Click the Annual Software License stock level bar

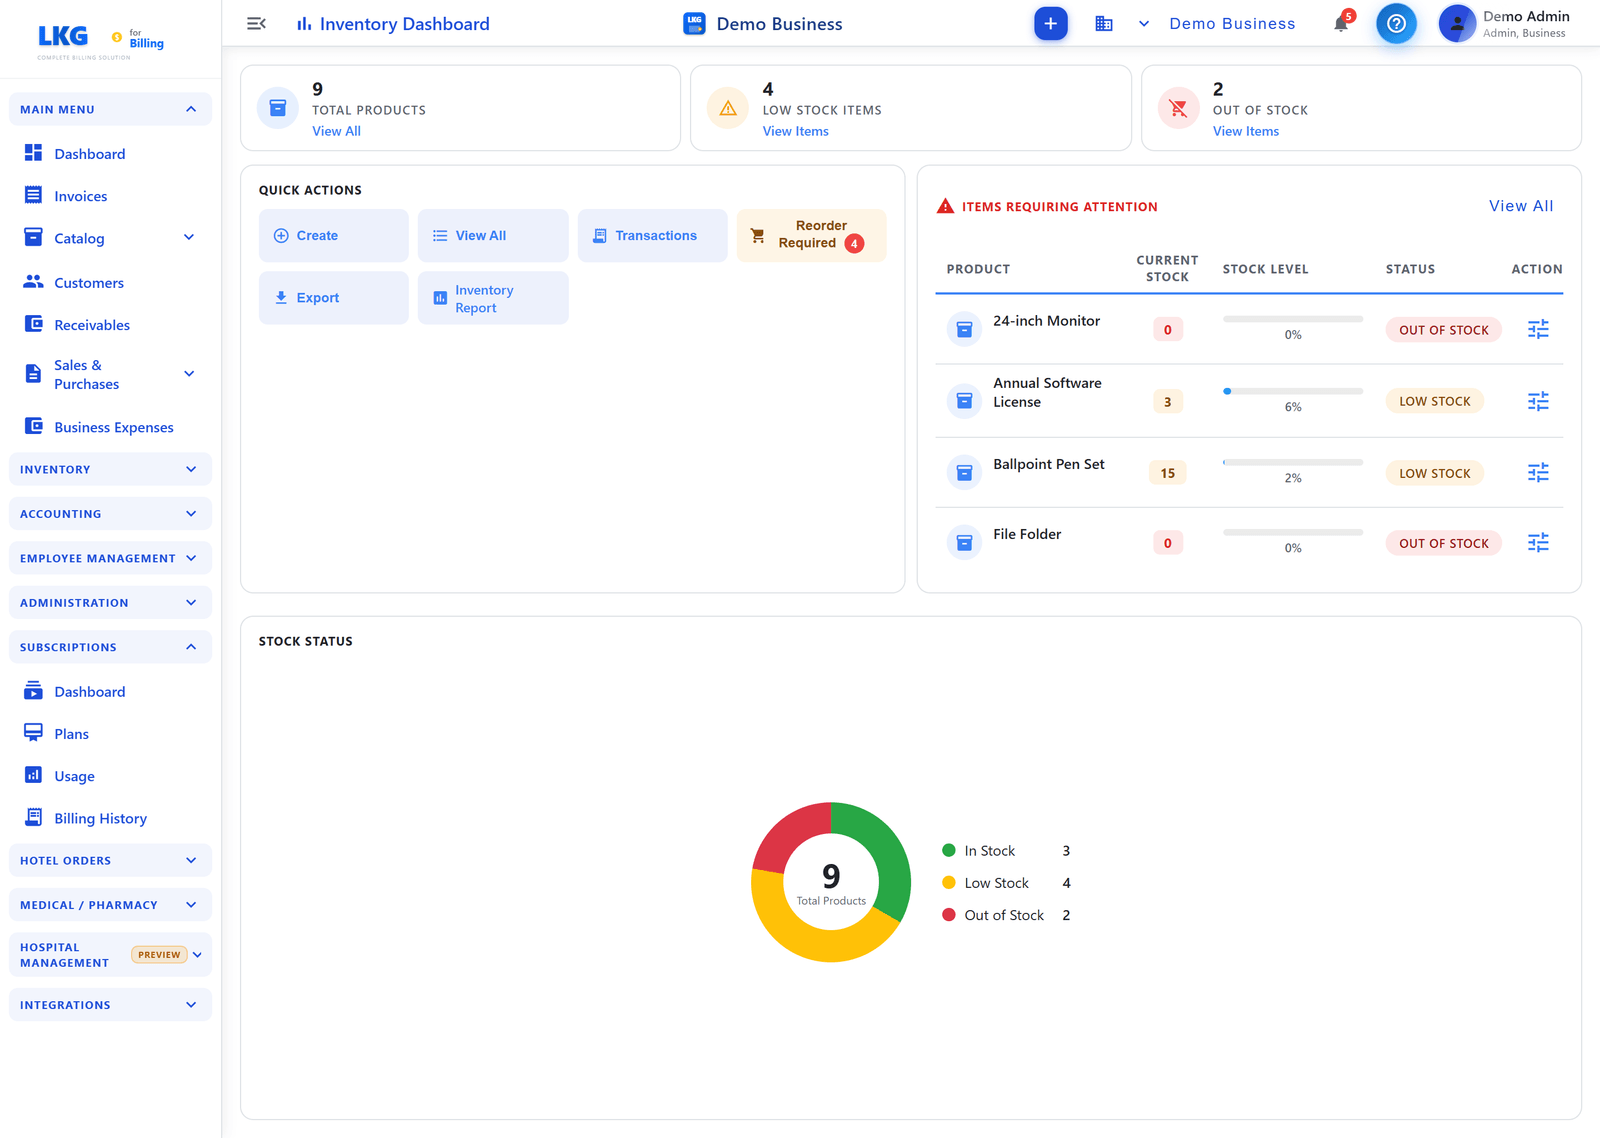pyautogui.click(x=1293, y=391)
